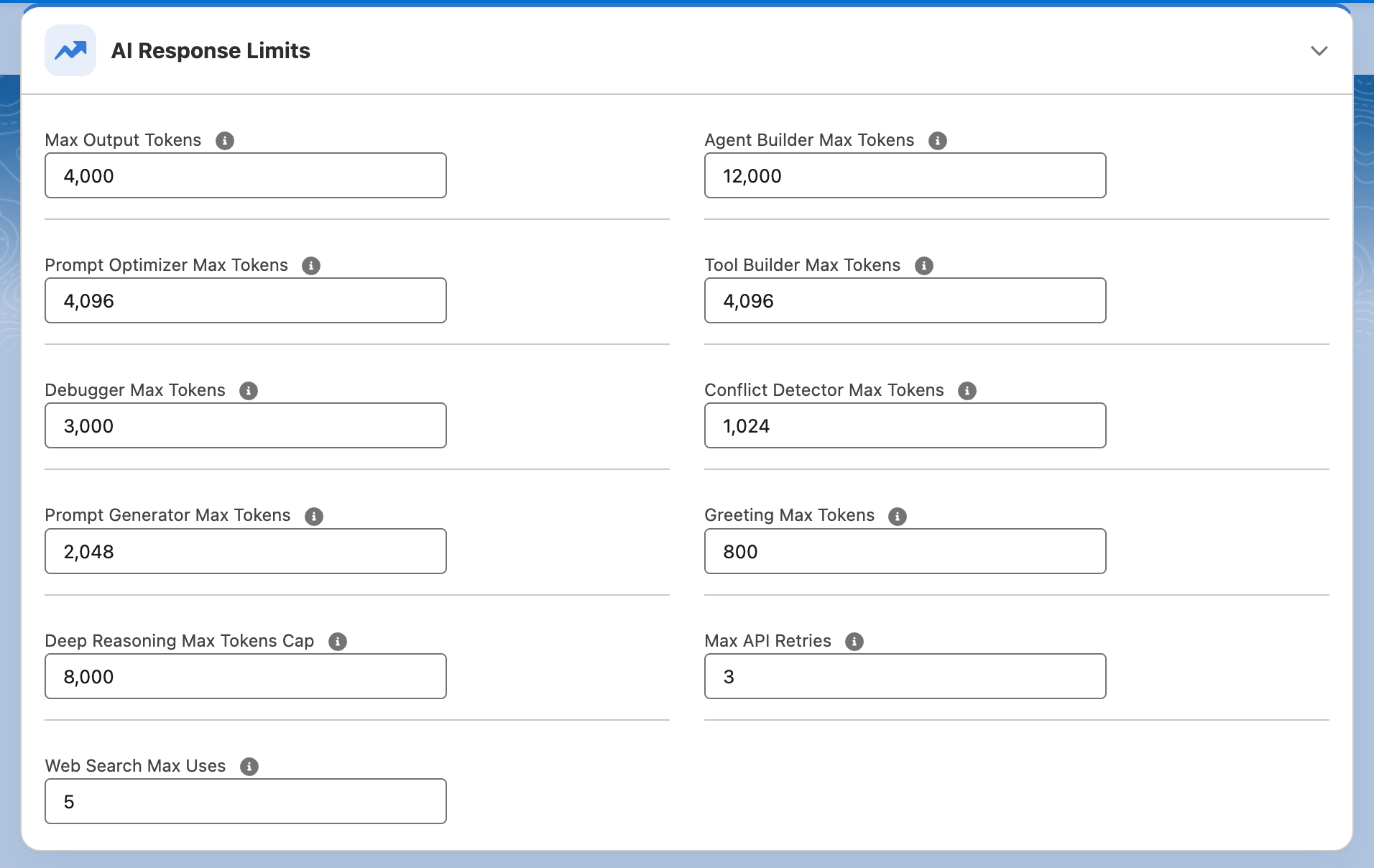Edit the Prompt Generator Max Tokens field
1374x868 pixels.
(x=246, y=551)
